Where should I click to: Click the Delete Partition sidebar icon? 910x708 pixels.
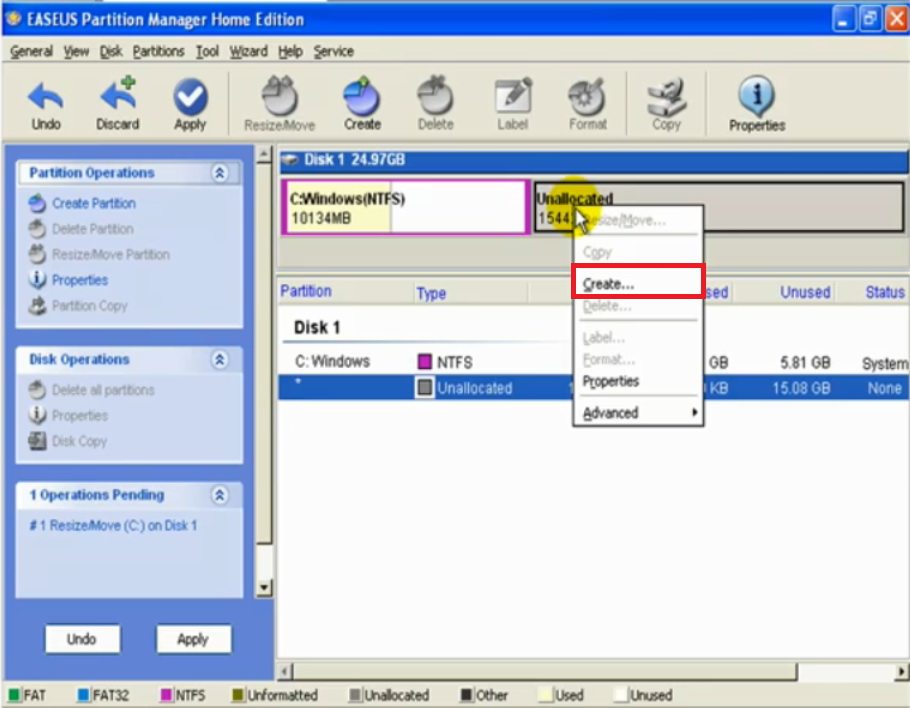[x=37, y=229]
